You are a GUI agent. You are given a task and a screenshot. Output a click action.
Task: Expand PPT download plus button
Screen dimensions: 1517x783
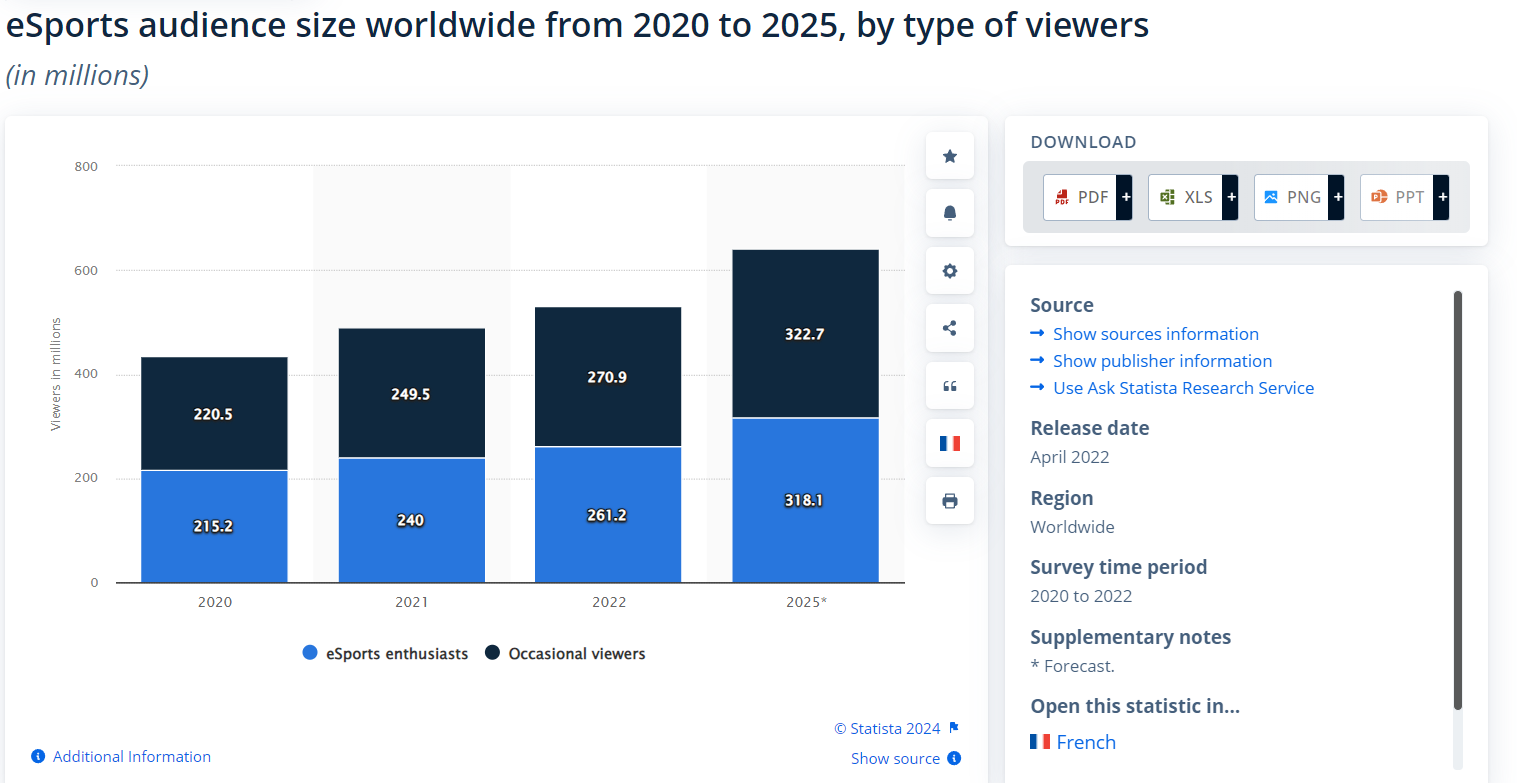(x=1441, y=197)
